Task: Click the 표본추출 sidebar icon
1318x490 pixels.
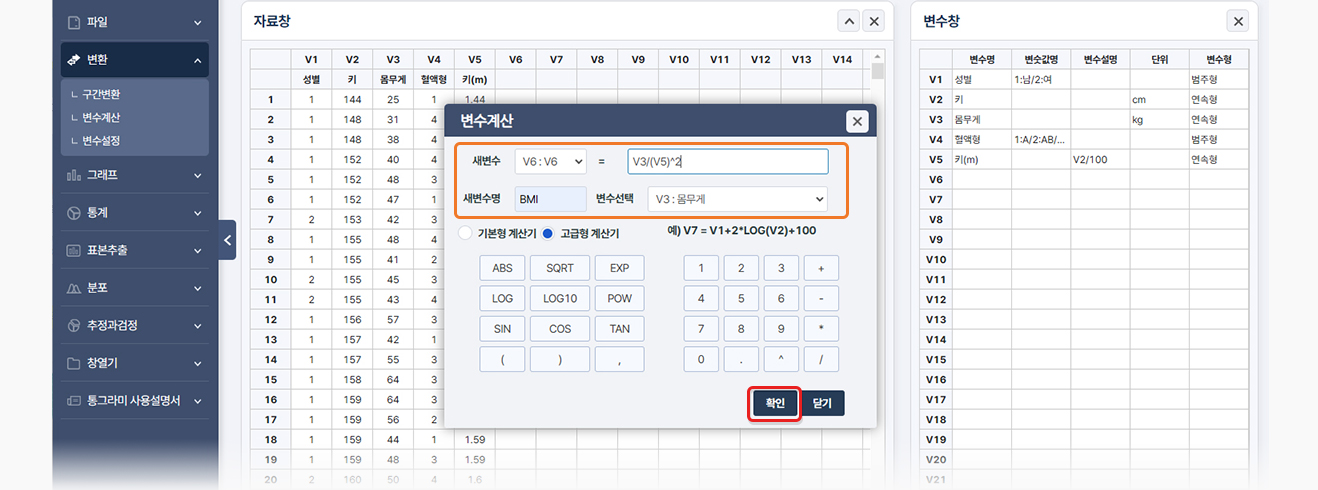Action: click(x=73, y=251)
